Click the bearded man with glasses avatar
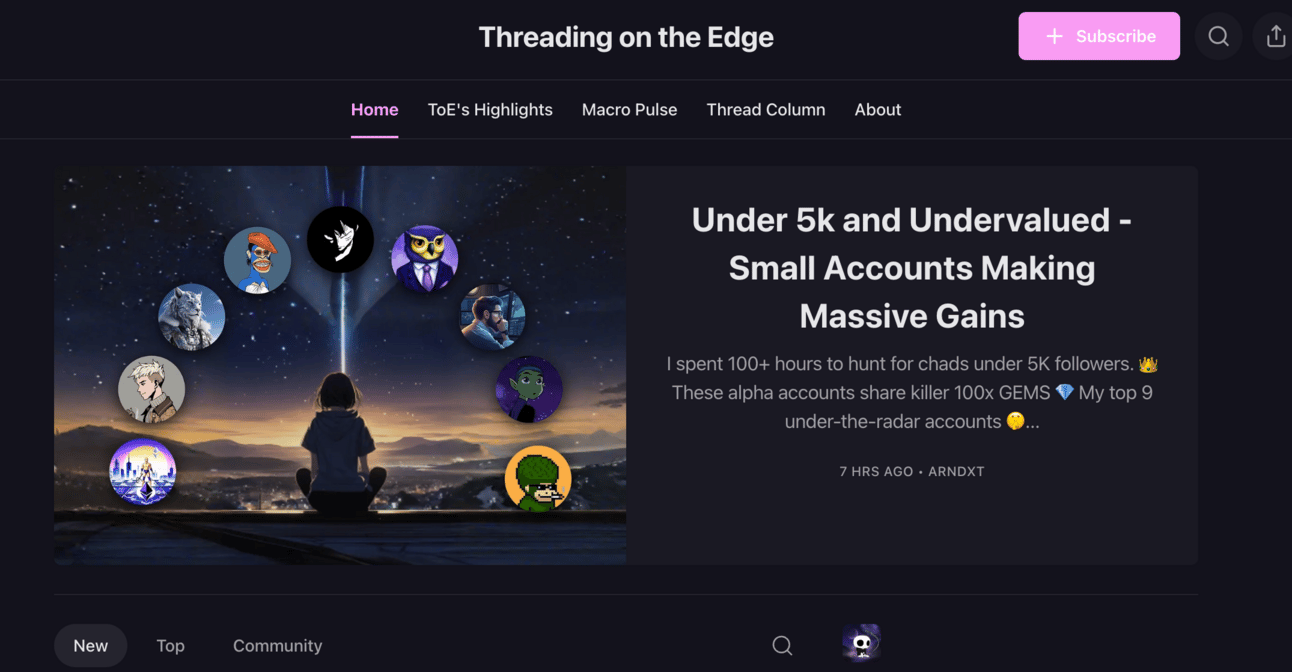The height and width of the screenshot is (672, 1292). [492, 317]
